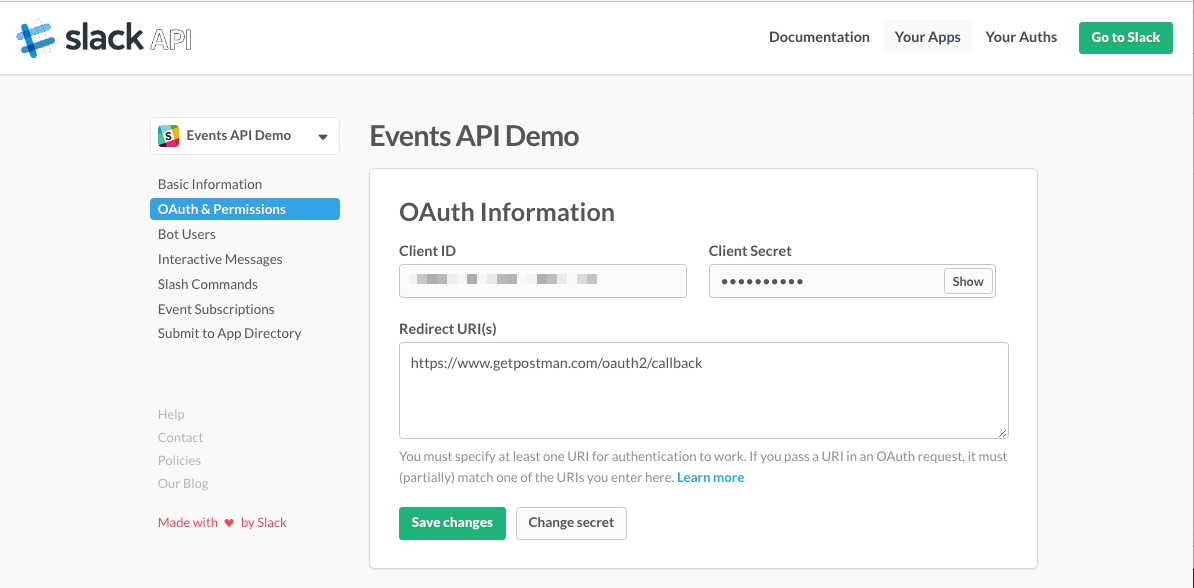
Task: Open Slash Commands settings
Action: click(x=208, y=284)
